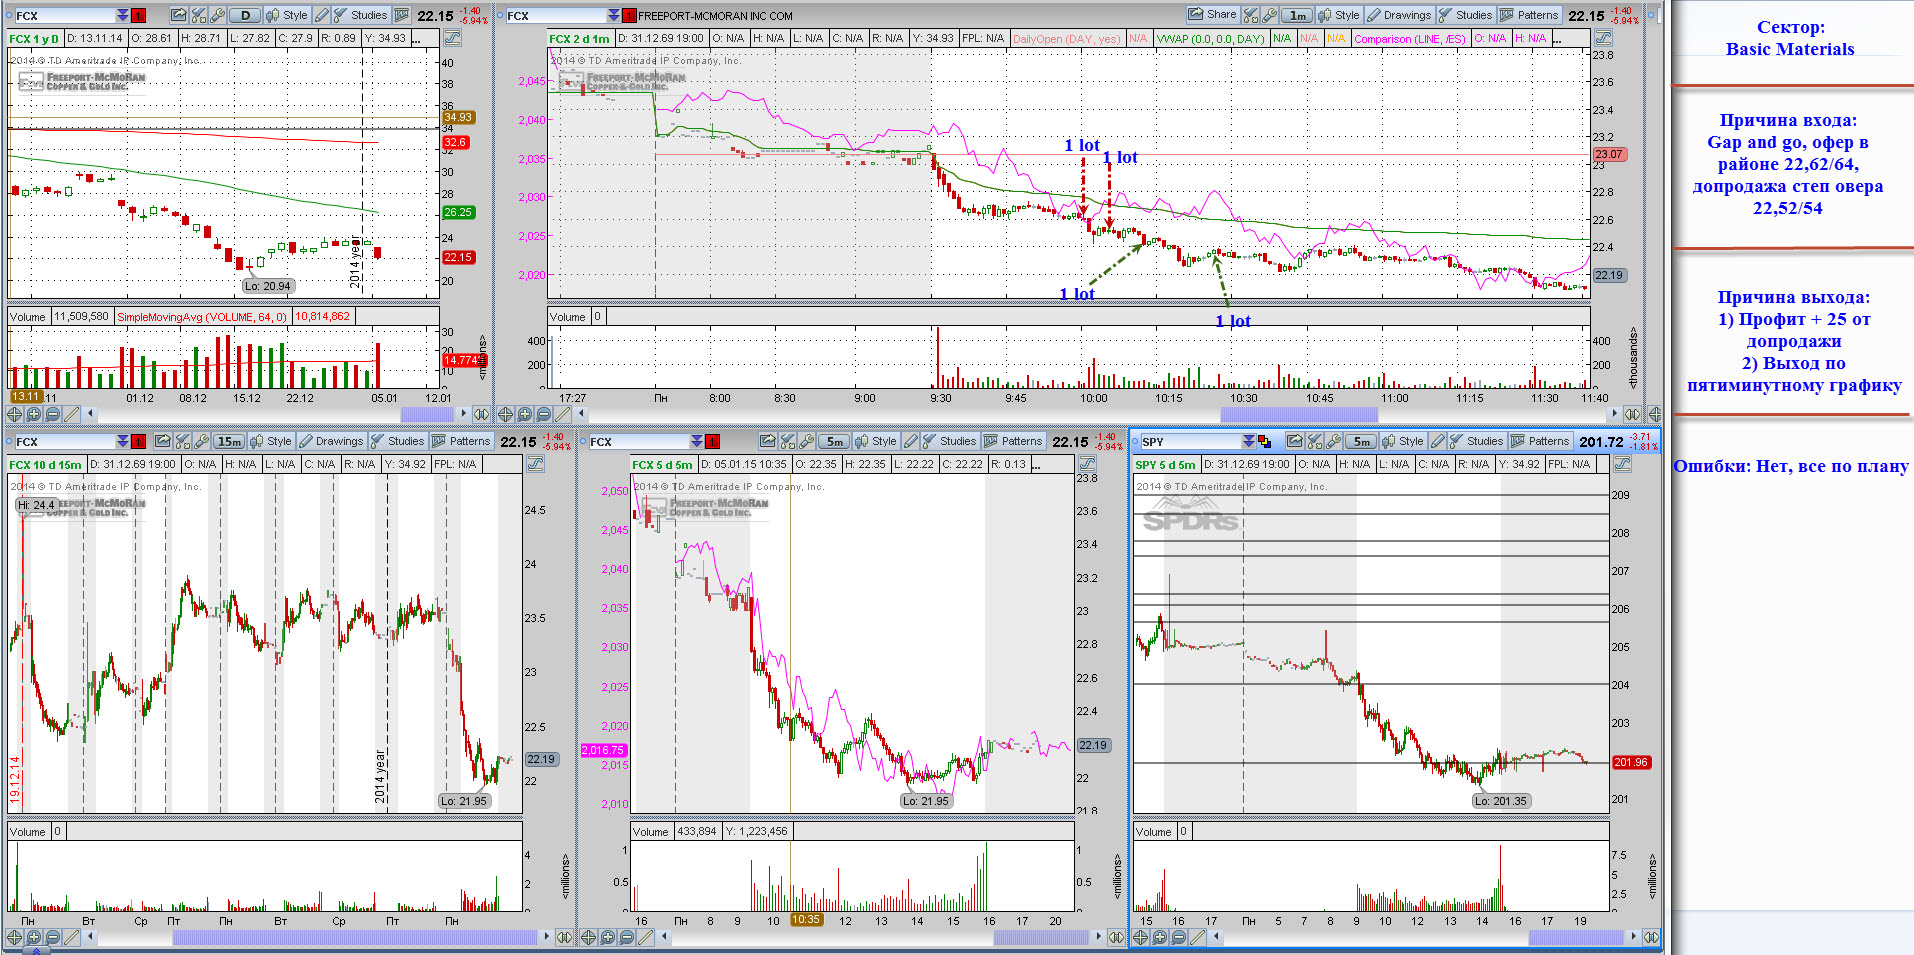Select DailyOpen (DAY, yes) study label
1914x955 pixels.
coord(1066,39)
